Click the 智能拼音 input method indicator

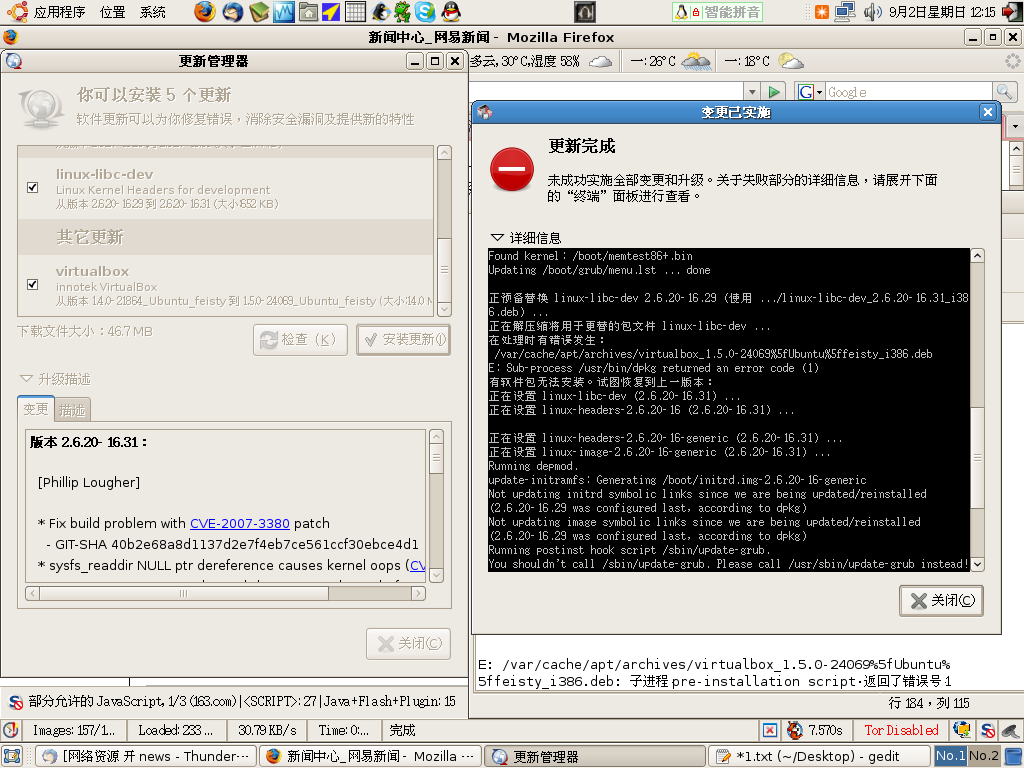tap(717, 12)
